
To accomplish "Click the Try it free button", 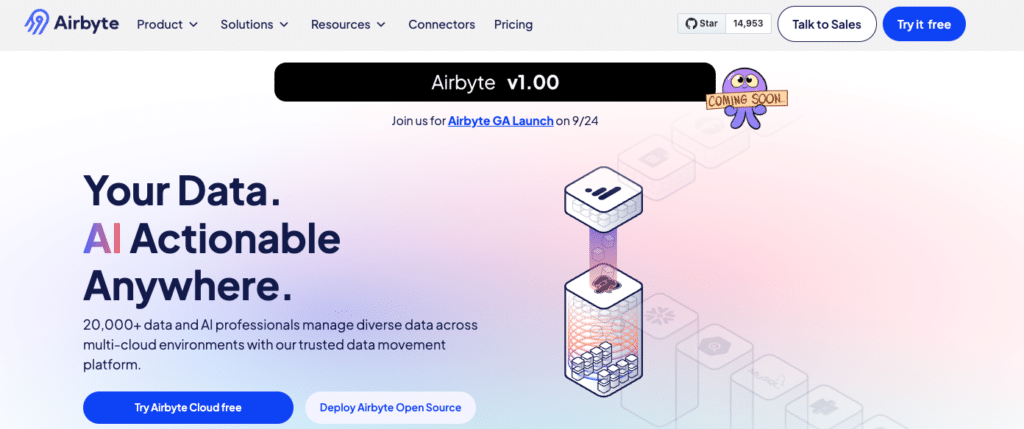I will pyautogui.click(x=923, y=24).
